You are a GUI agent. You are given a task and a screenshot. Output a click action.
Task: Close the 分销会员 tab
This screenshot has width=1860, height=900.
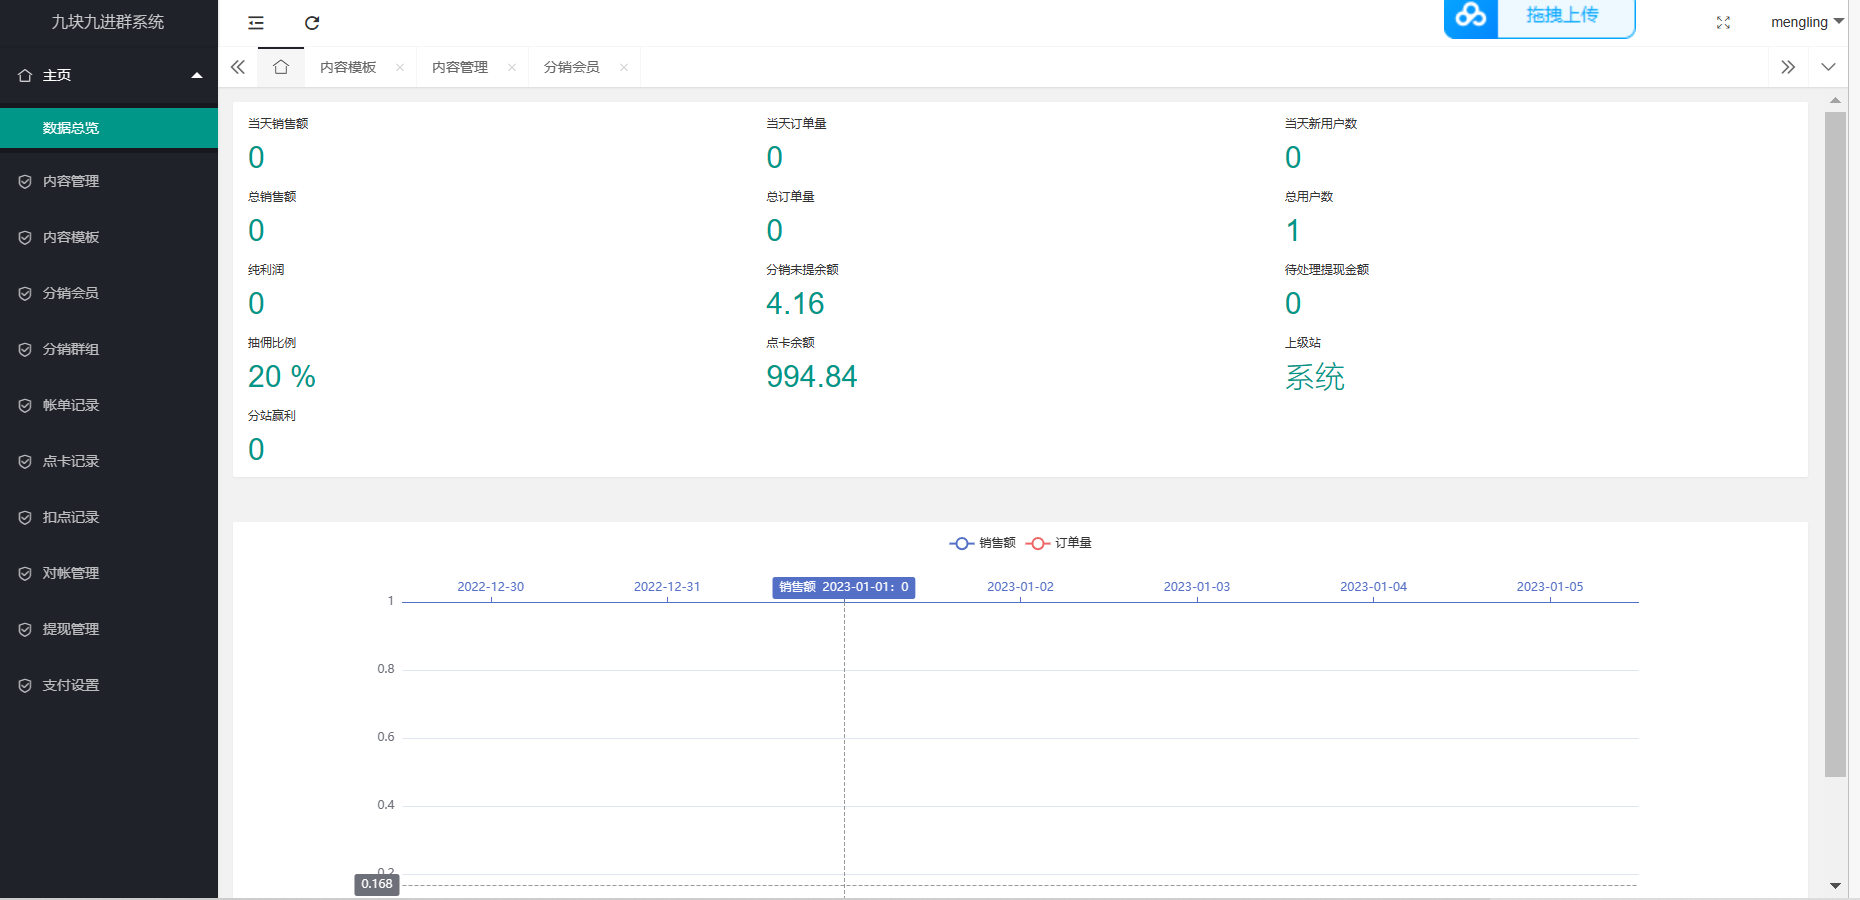coord(624,68)
